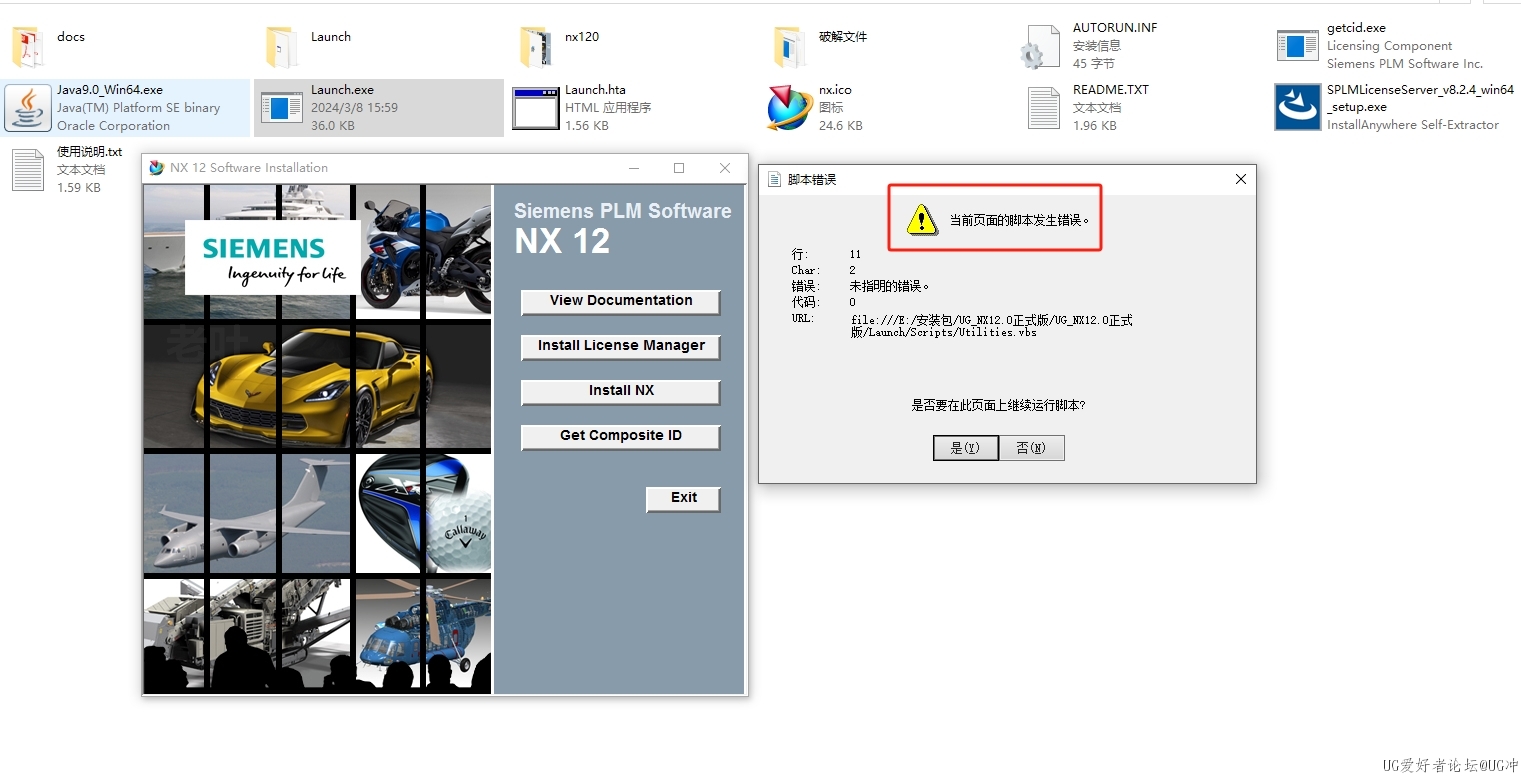Click the NX 12 installer title bar icon
The height and width of the screenshot is (777, 1521).
pyautogui.click(x=156, y=168)
